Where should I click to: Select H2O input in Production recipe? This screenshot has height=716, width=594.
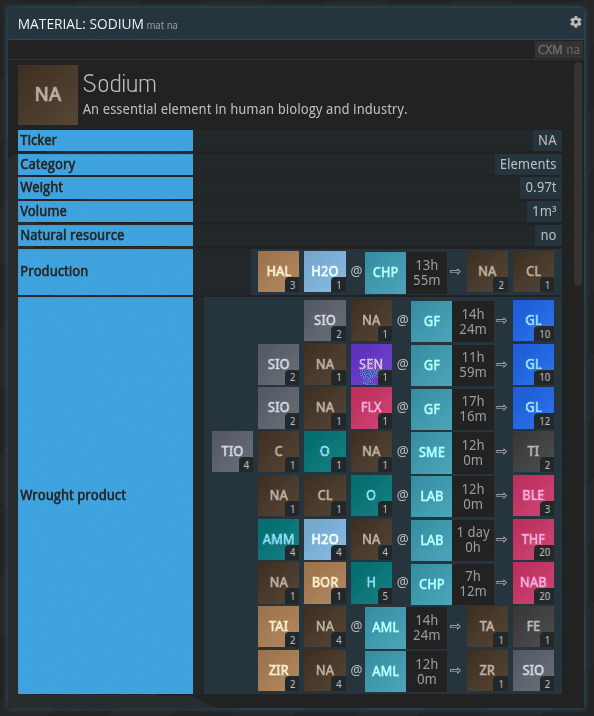coord(325,272)
